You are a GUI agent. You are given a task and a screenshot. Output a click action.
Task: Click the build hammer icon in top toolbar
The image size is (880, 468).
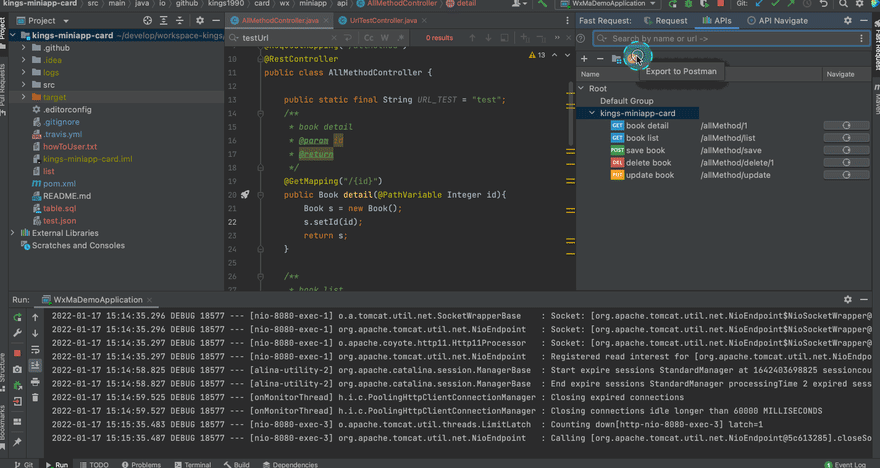tap(542, 3)
